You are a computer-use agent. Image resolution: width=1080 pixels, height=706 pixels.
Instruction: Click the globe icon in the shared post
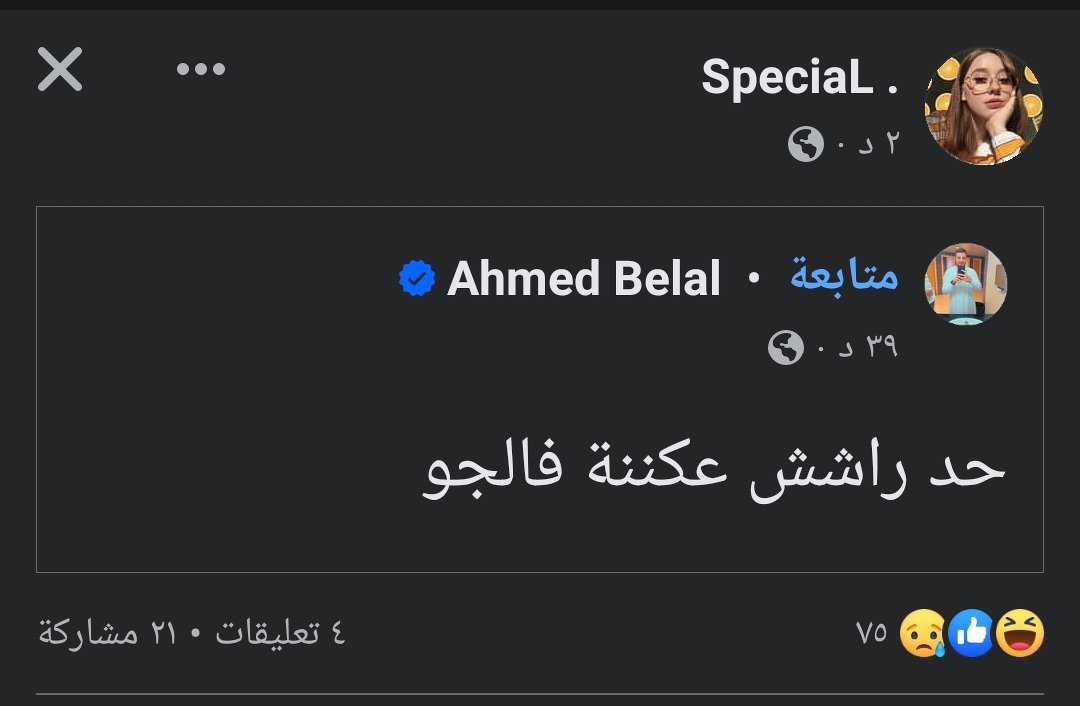click(786, 347)
